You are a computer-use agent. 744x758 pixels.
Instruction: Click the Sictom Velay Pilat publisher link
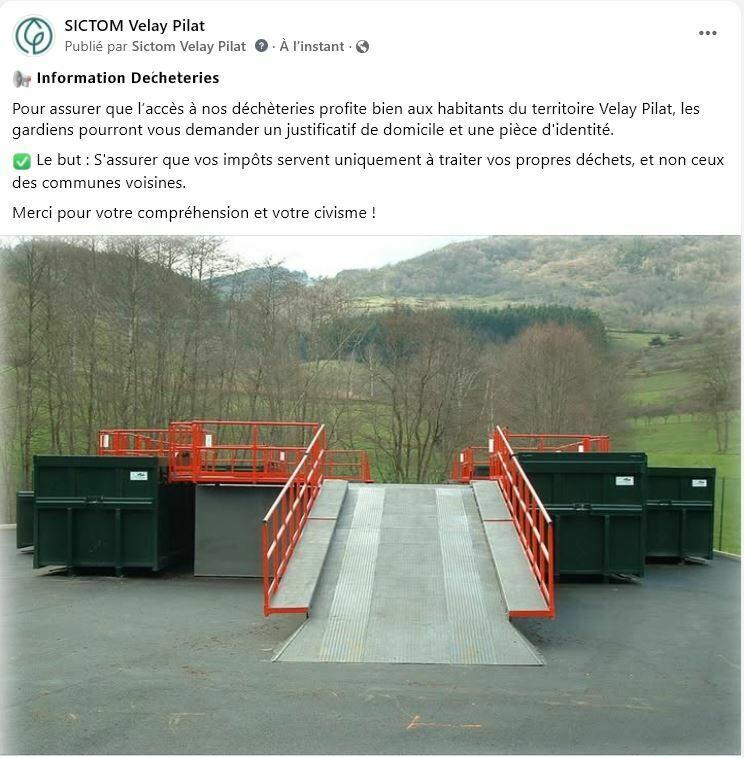click(x=189, y=46)
